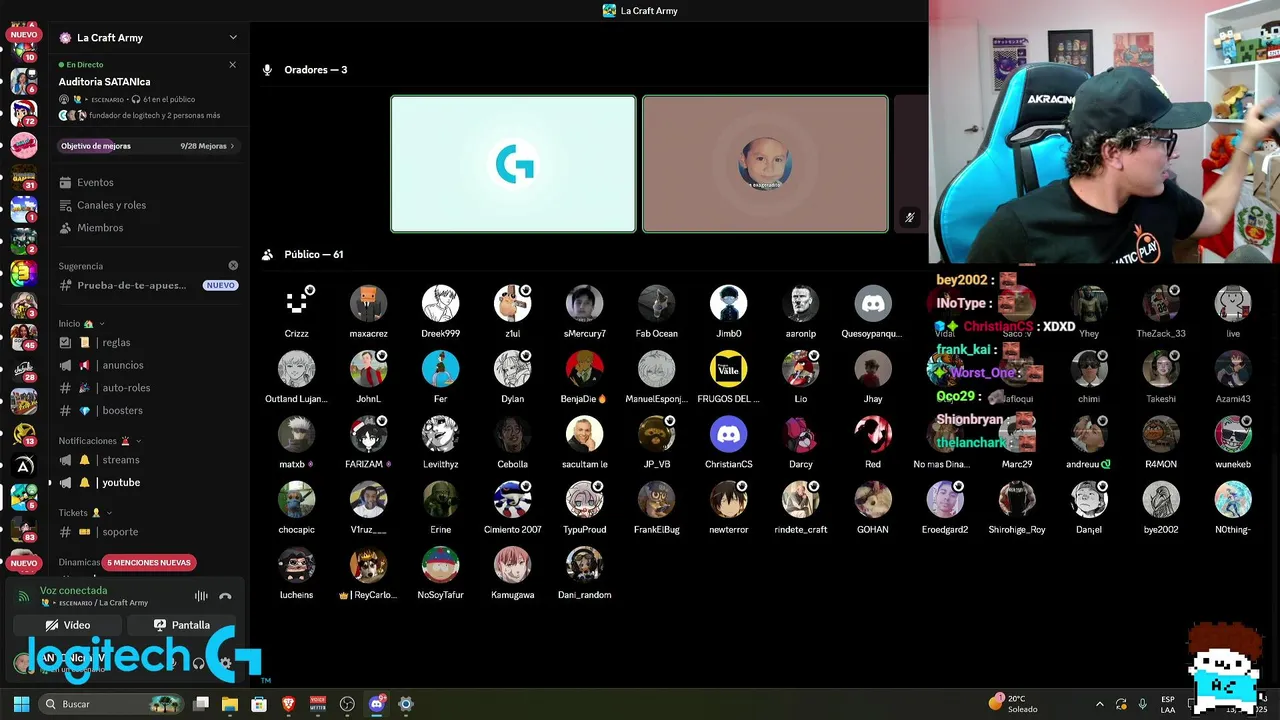Dismiss the Sugerencia channel suggestion

233,266
